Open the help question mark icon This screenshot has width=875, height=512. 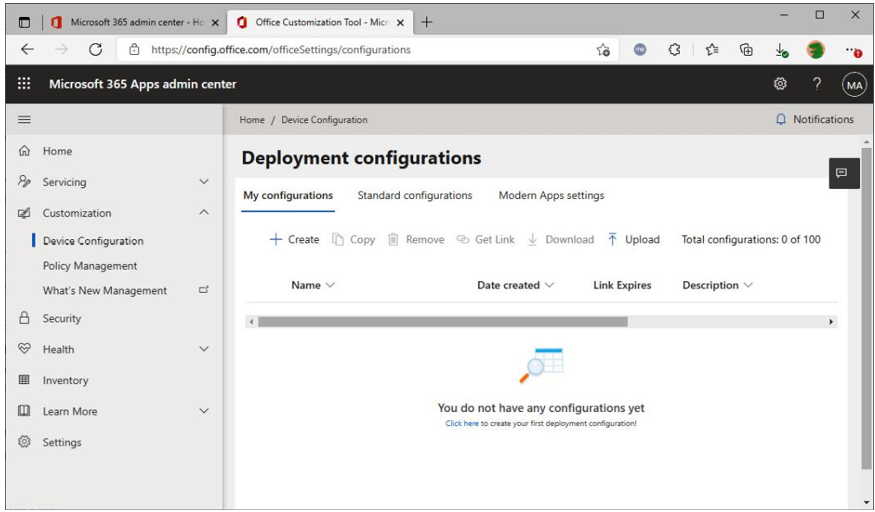coord(817,84)
